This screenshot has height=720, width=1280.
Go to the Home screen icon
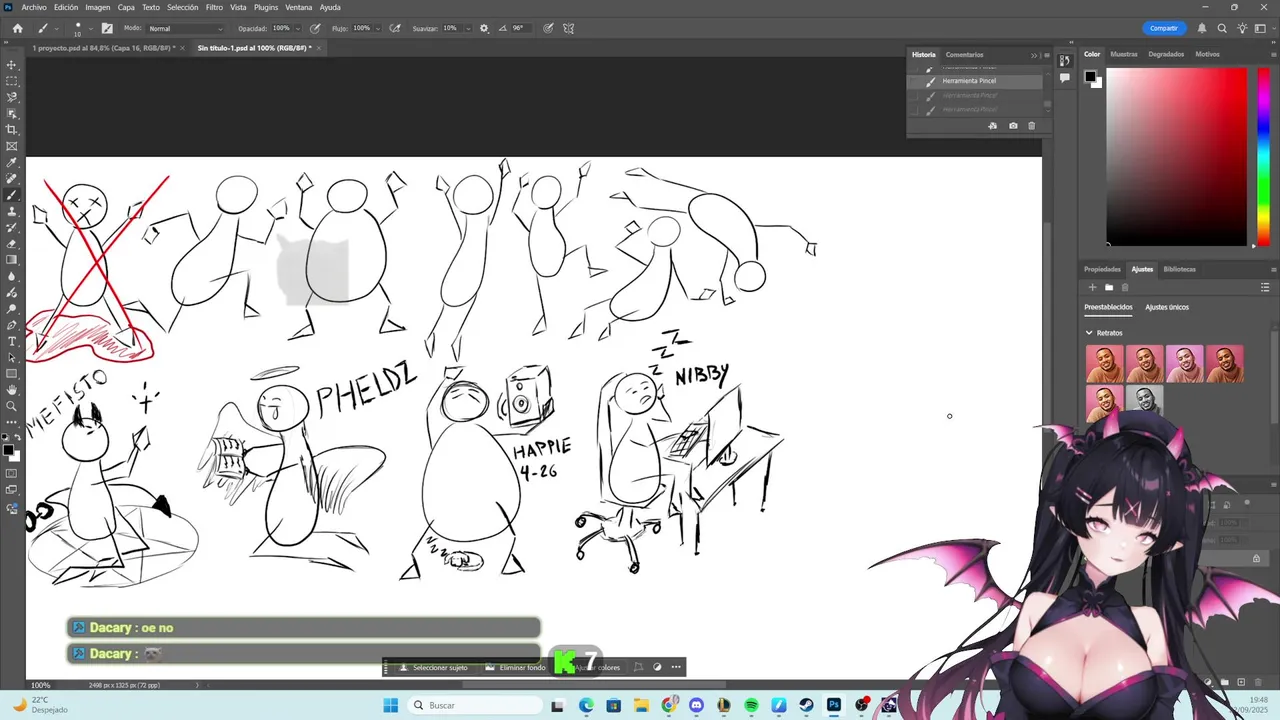click(x=17, y=28)
